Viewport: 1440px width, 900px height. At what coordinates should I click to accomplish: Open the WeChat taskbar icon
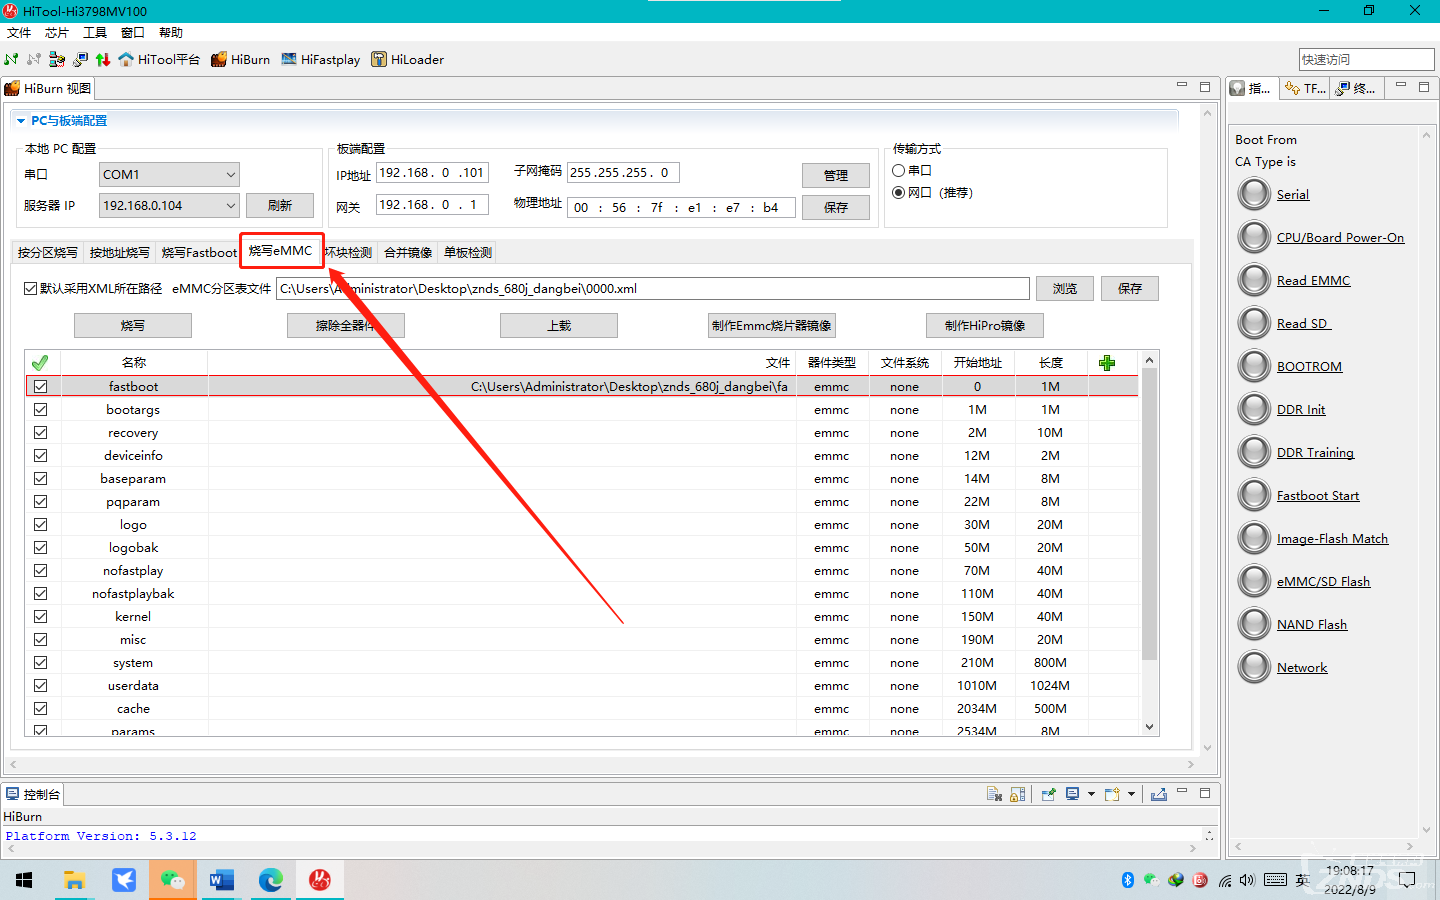172,880
